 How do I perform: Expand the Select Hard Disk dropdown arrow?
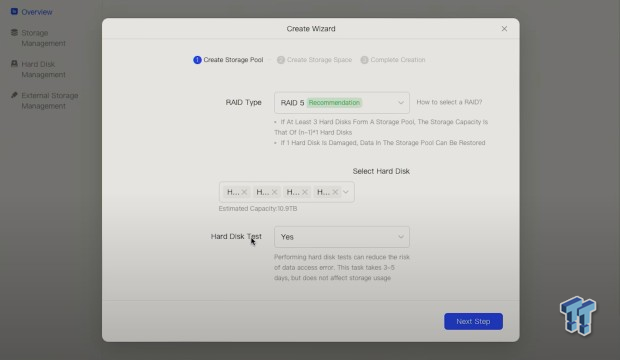[346, 192]
